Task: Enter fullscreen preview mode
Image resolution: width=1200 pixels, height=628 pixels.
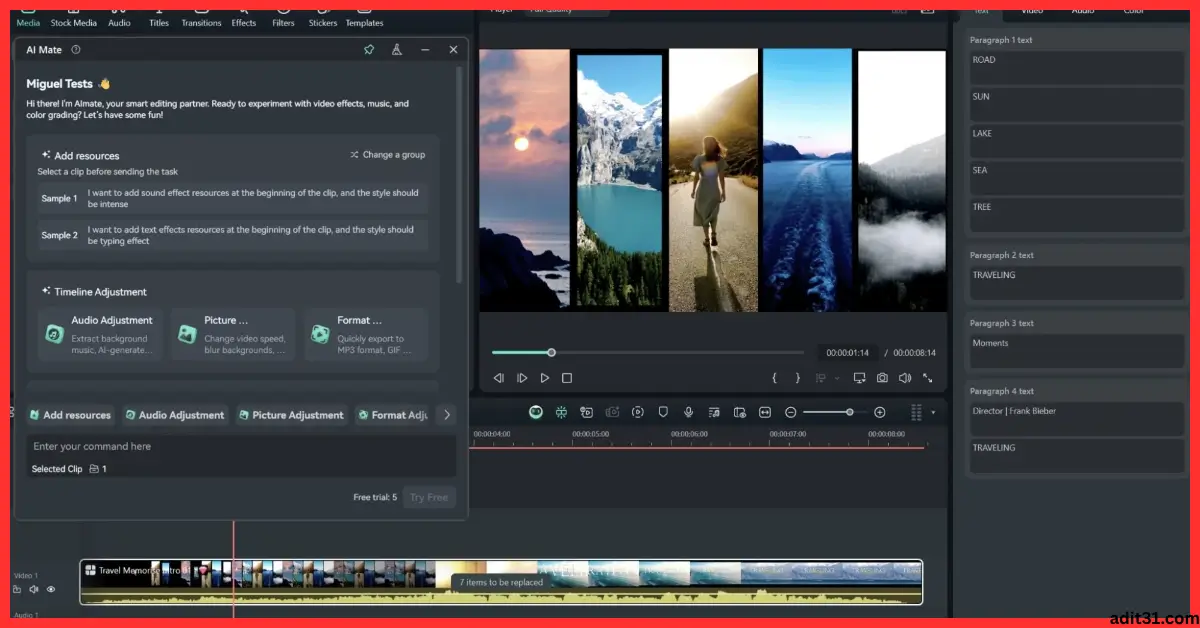Action: pyautogui.click(x=928, y=378)
